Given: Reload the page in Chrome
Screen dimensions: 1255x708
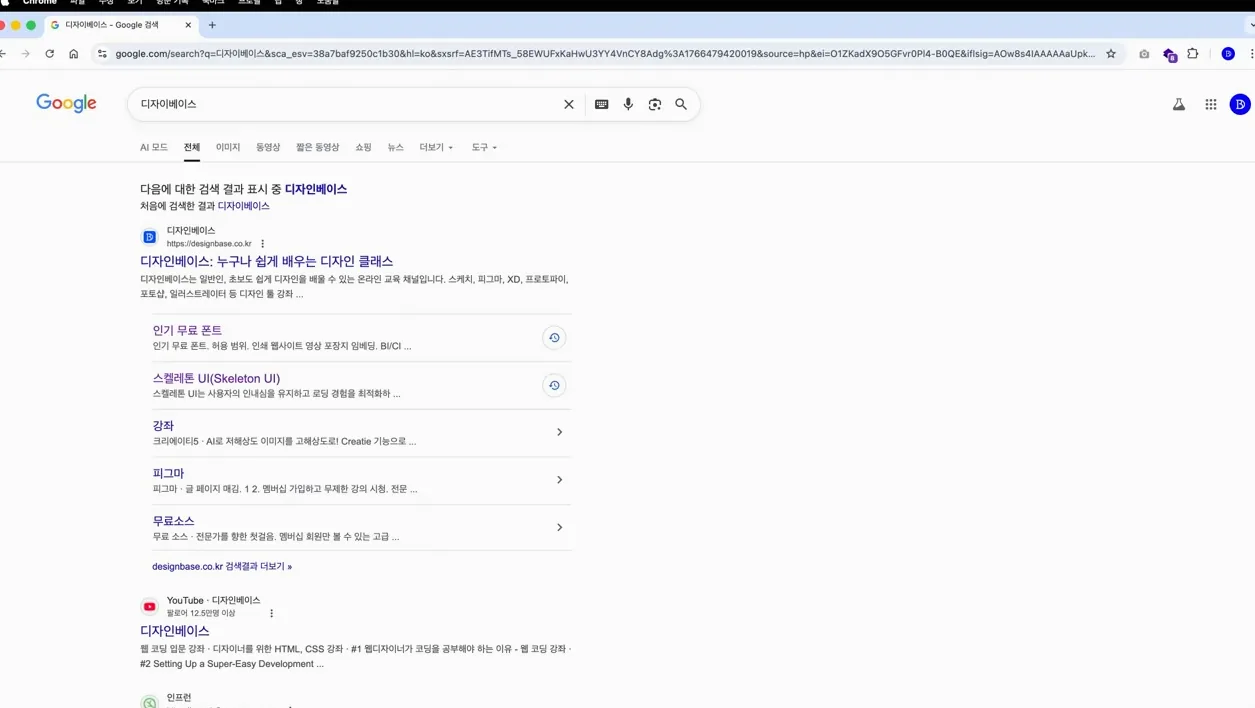Looking at the screenshot, I should (49, 54).
